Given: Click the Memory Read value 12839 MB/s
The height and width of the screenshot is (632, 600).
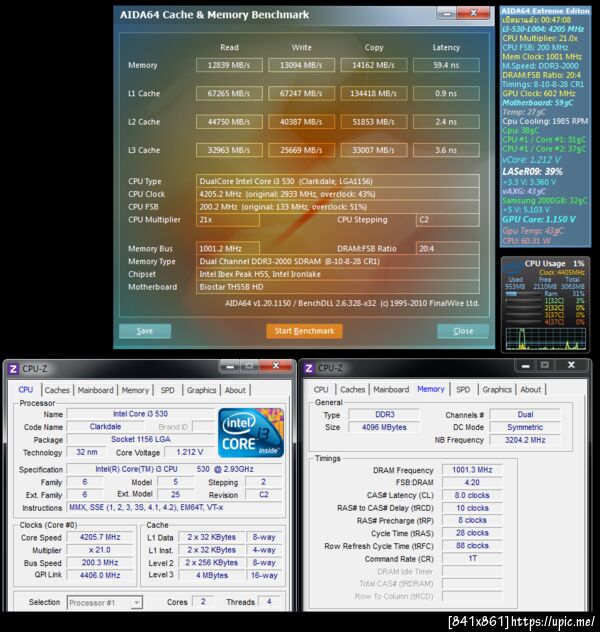Looking at the screenshot, I should pyautogui.click(x=229, y=65).
